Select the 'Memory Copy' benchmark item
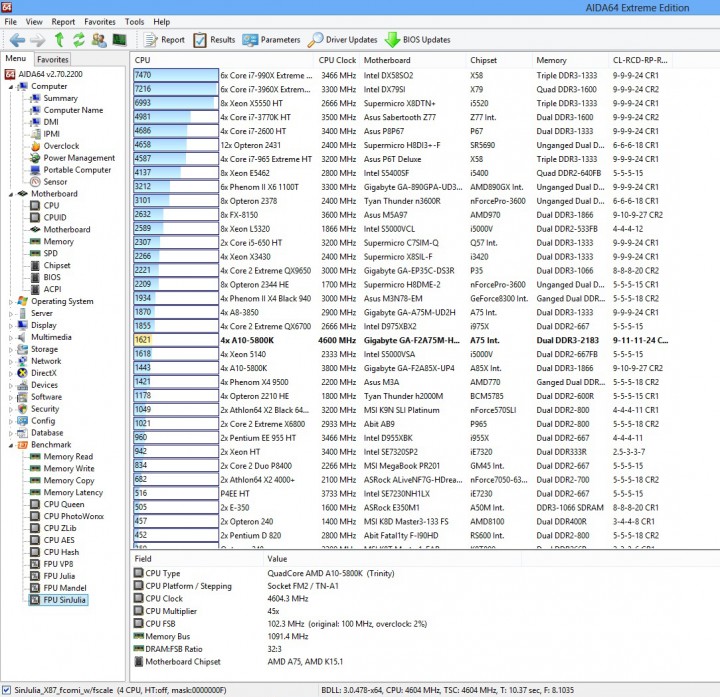This screenshot has width=720, height=697. coord(69,481)
